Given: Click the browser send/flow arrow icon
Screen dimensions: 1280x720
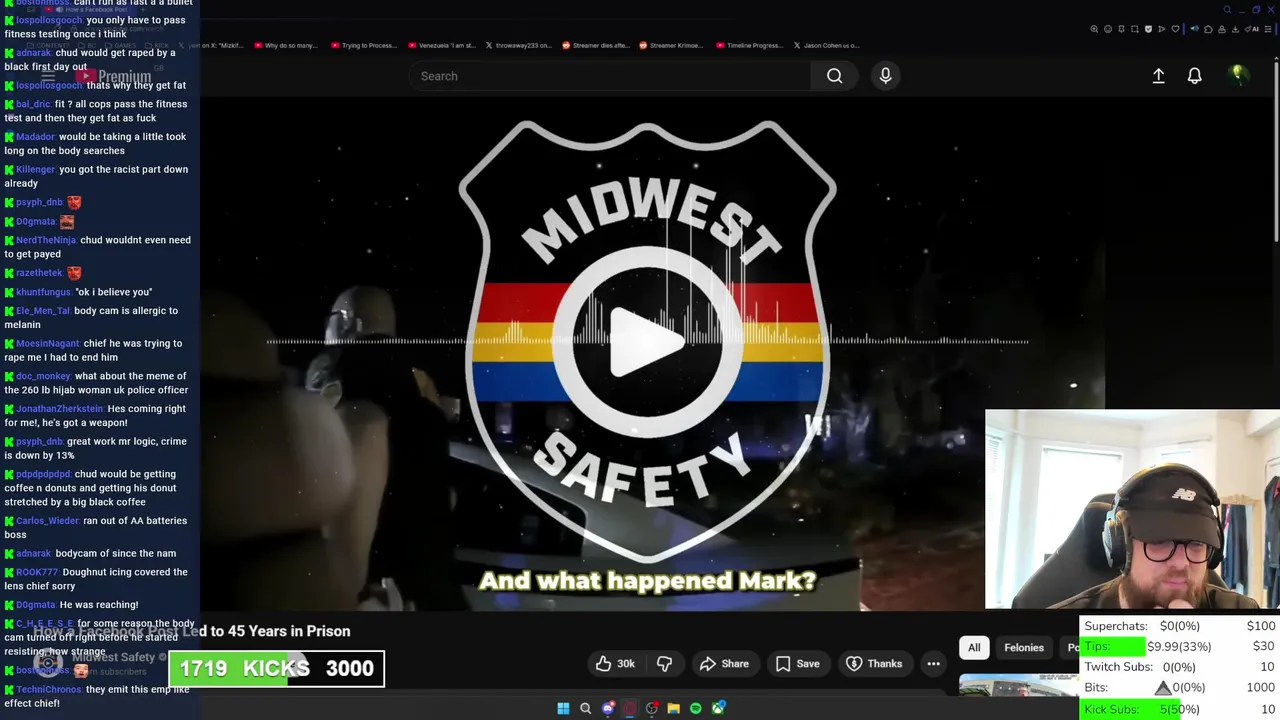Looking at the screenshot, I should pos(1162,29).
